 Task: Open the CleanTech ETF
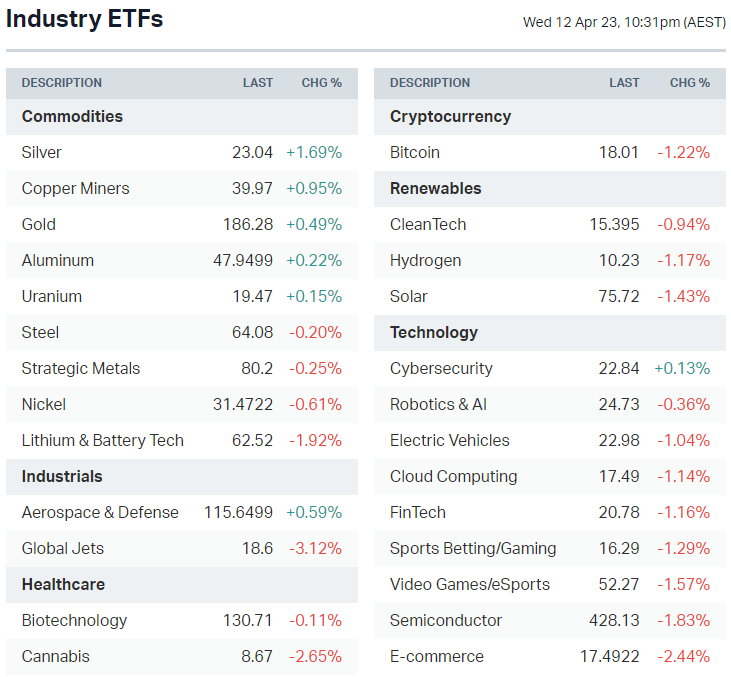click(428, 225)
